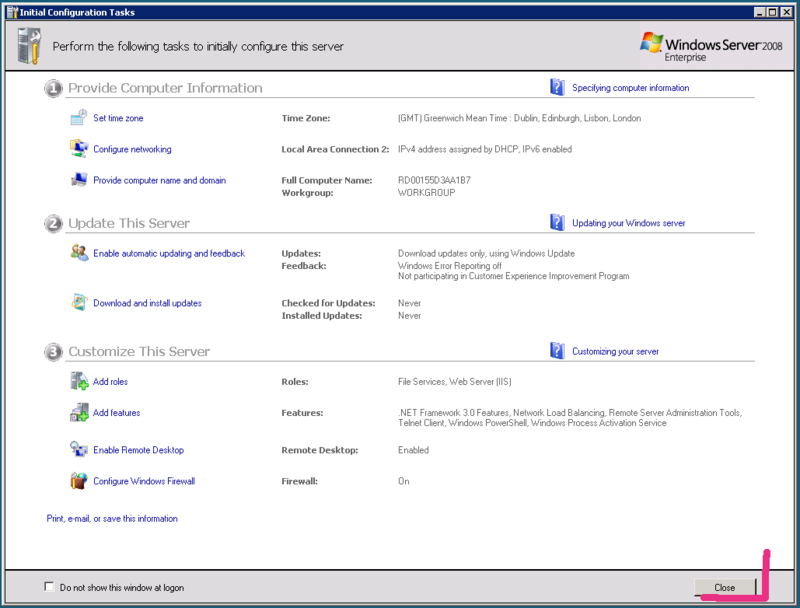Open Enable automatic updating and feedback link
Image resolution: width=800 pixels, height=608 pixels.
[169, 253]
